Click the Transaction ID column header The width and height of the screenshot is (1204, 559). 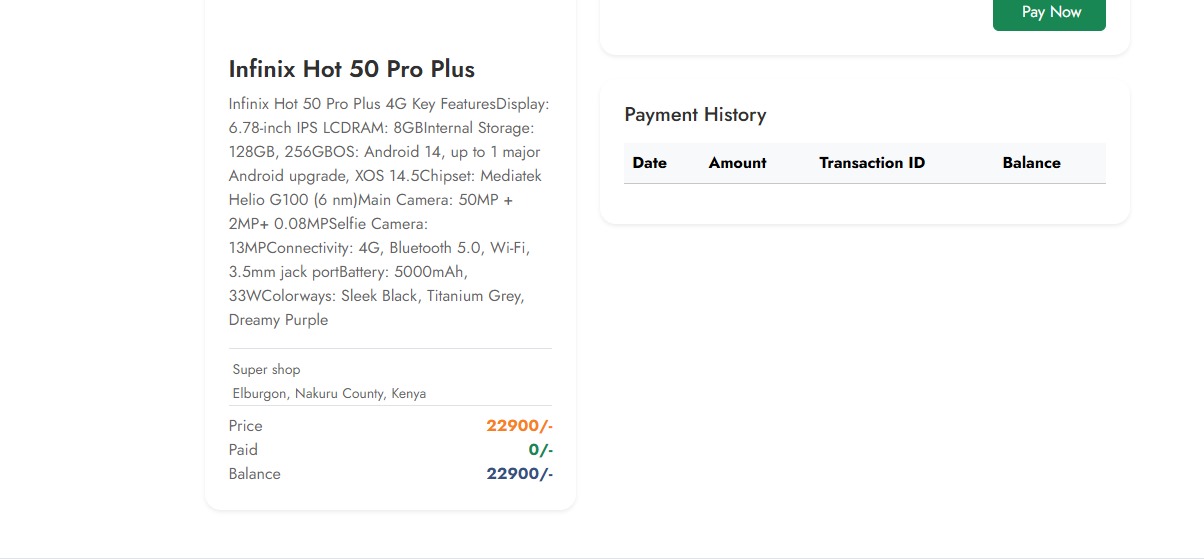click(871, 163)
